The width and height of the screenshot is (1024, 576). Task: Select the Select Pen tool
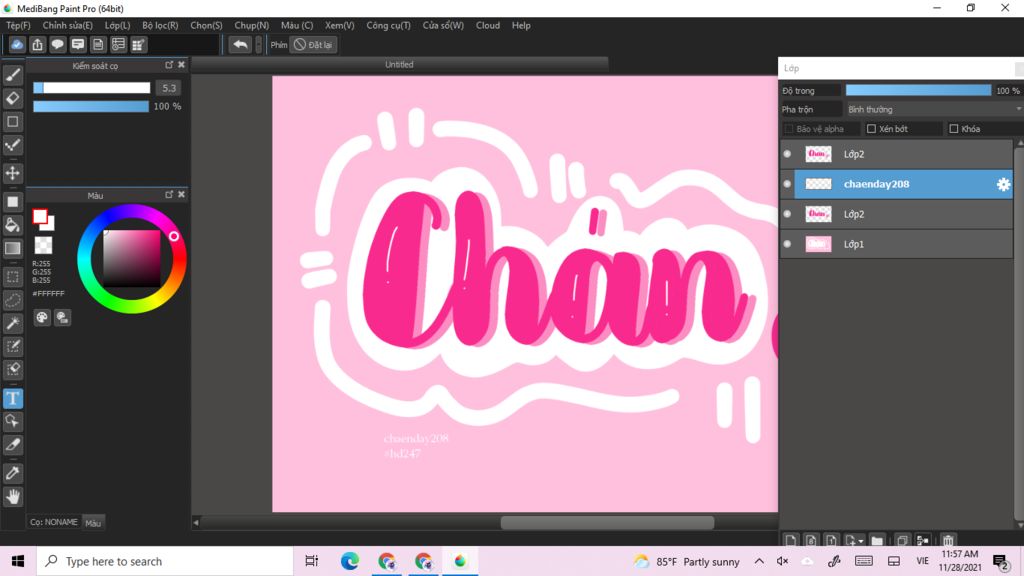pos(12,346)
